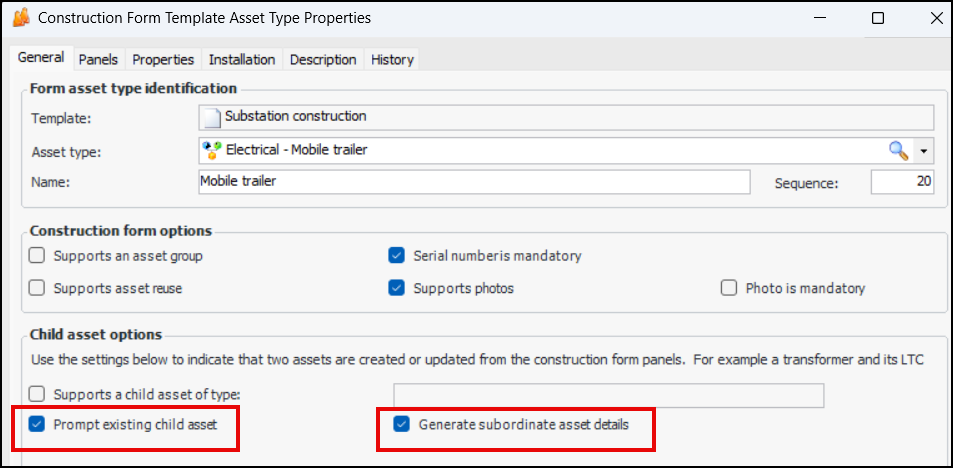Maximize the properties window
953x468 pixels.
[x=878, y=18]
